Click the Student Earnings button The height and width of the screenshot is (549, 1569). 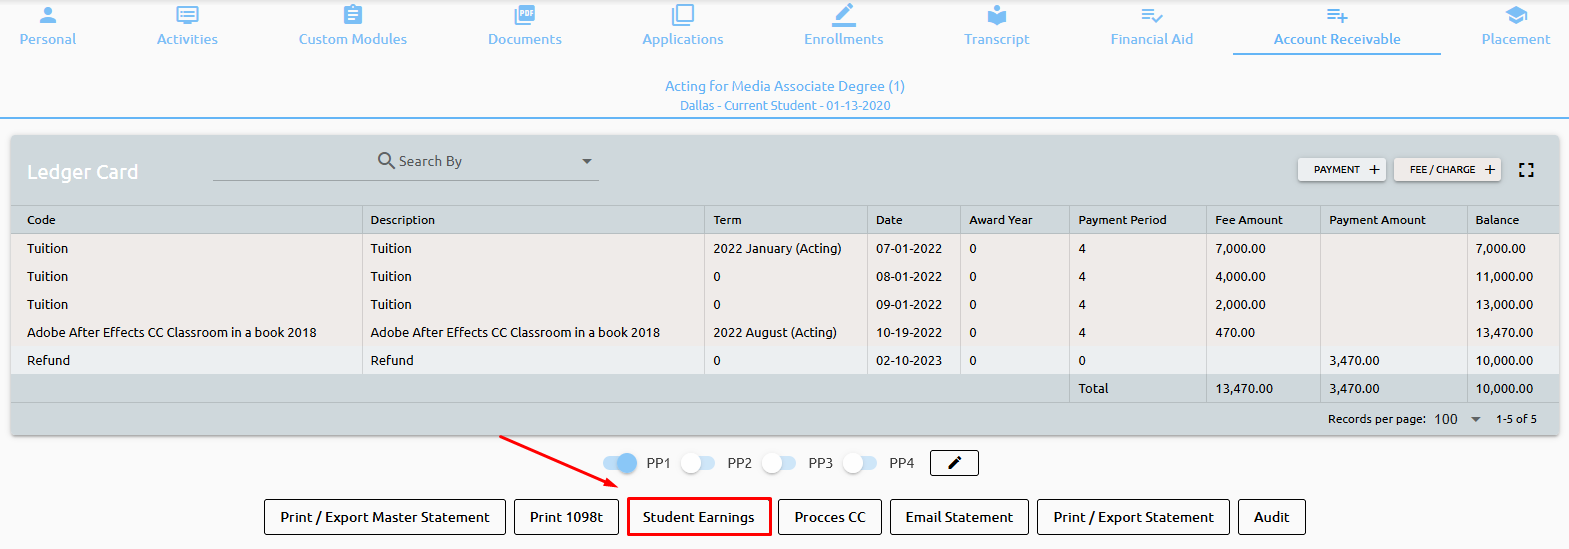tap(698, 517)
